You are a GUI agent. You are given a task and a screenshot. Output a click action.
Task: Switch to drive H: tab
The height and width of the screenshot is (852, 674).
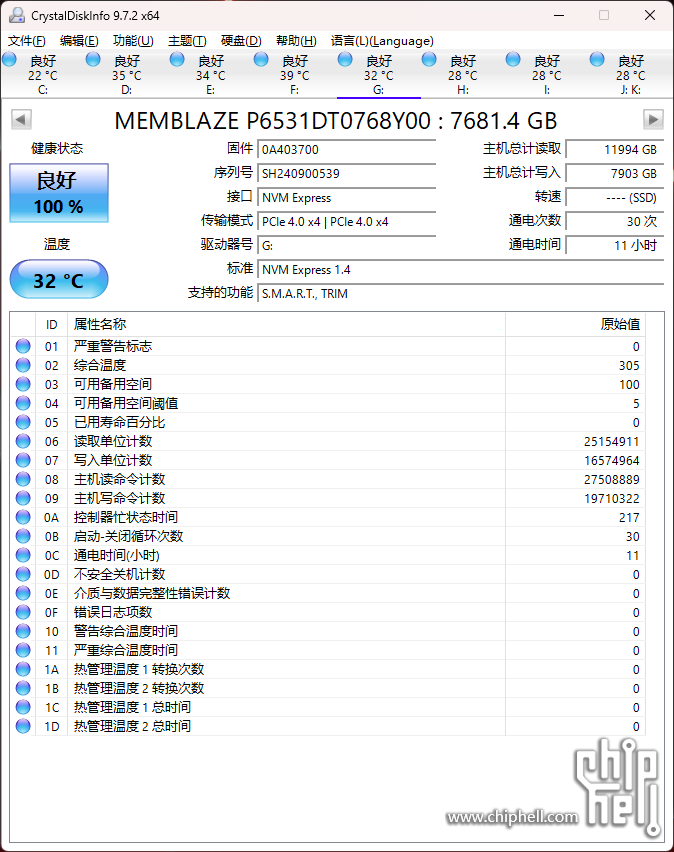[463, 75]
